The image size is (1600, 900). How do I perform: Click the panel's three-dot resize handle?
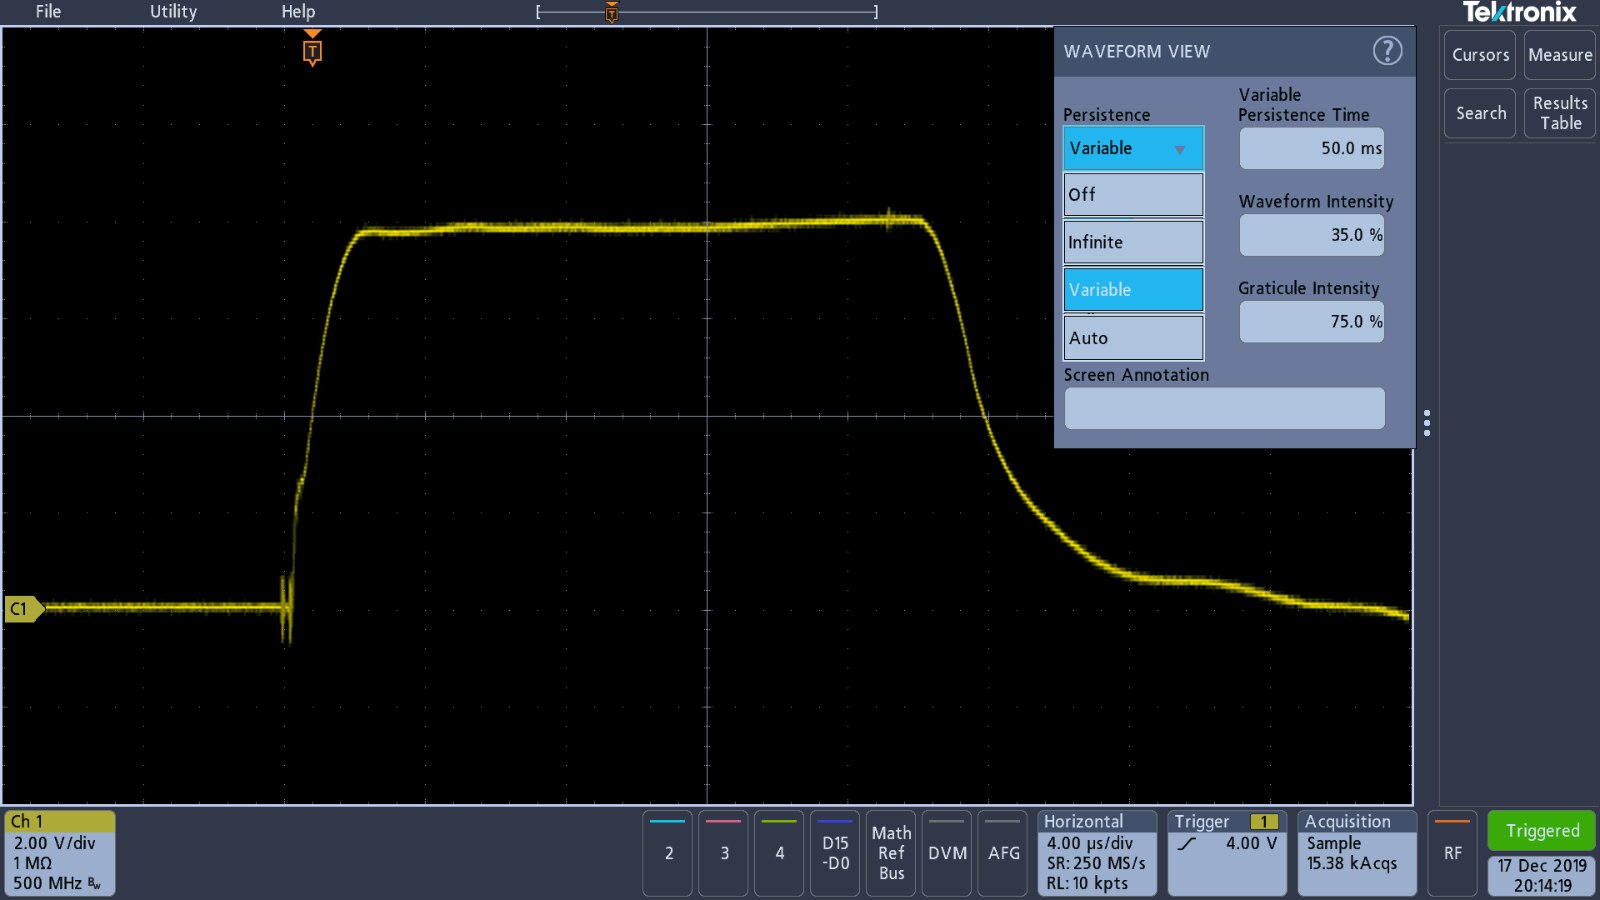pyautogui.click(x=1427, y=423)
